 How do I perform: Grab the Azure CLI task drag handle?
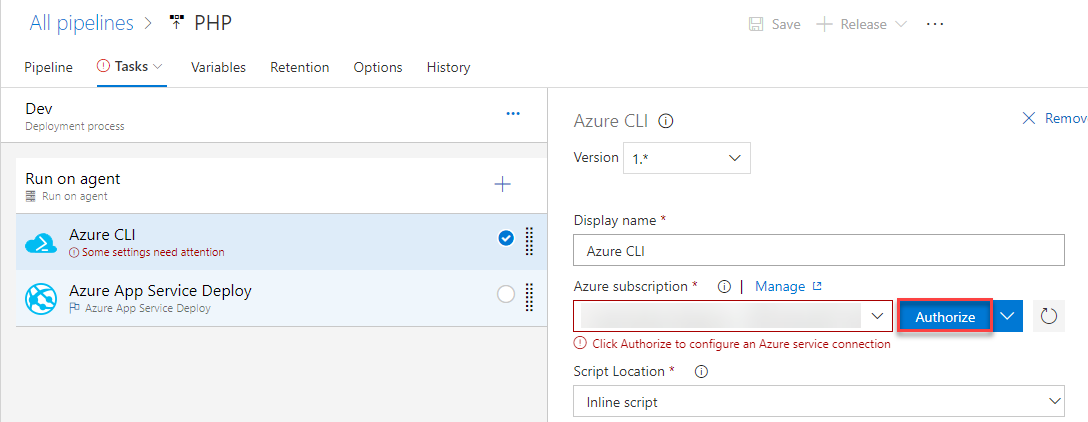pos(529,242)
